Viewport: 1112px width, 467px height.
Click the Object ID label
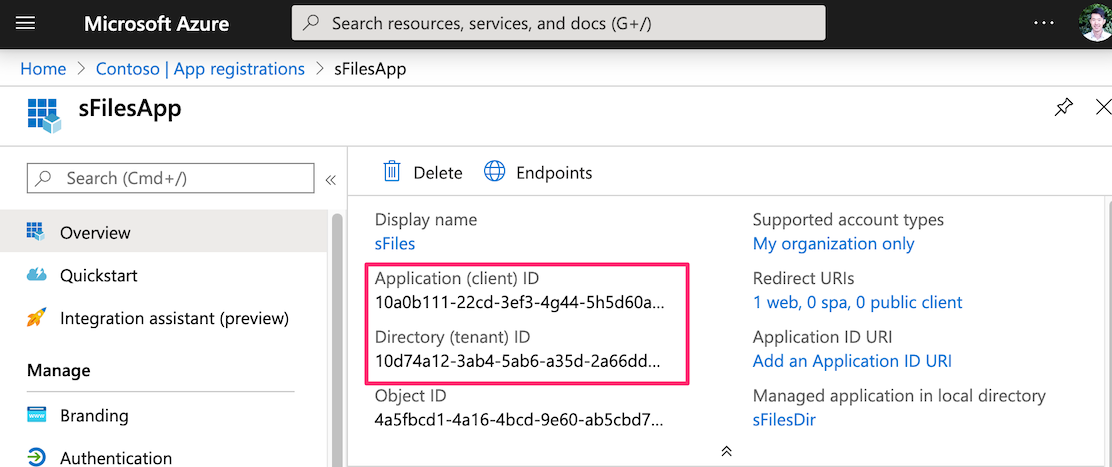(411, 396)
